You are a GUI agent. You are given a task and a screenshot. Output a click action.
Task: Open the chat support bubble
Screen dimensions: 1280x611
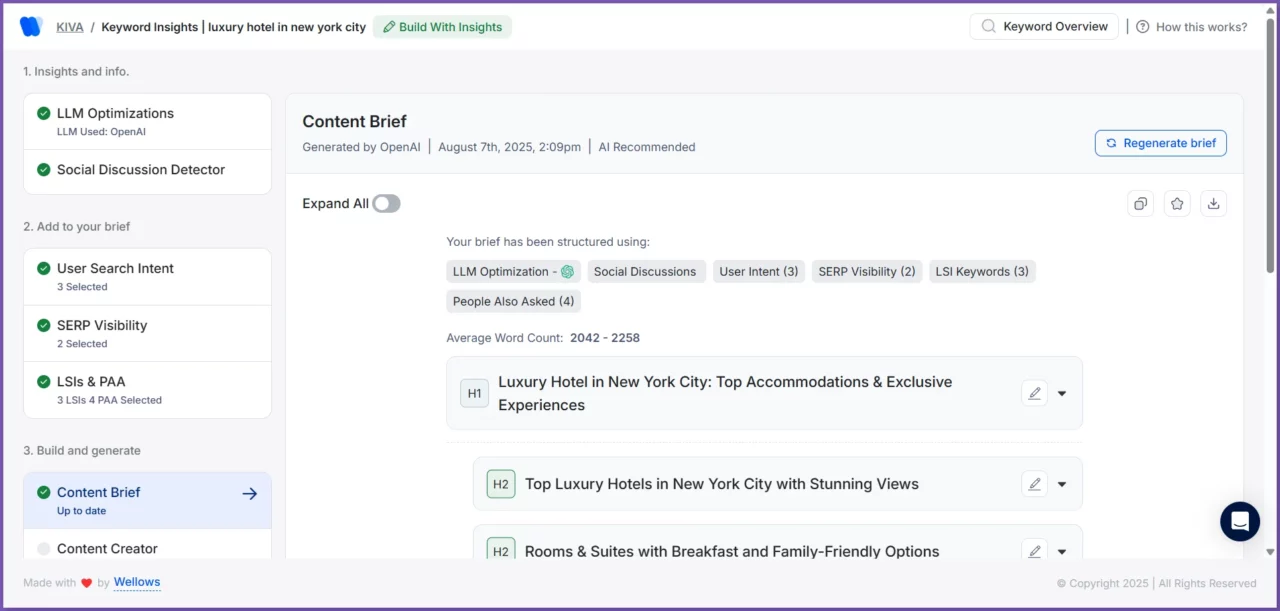pyautogui.click(x=1240, y=521)
